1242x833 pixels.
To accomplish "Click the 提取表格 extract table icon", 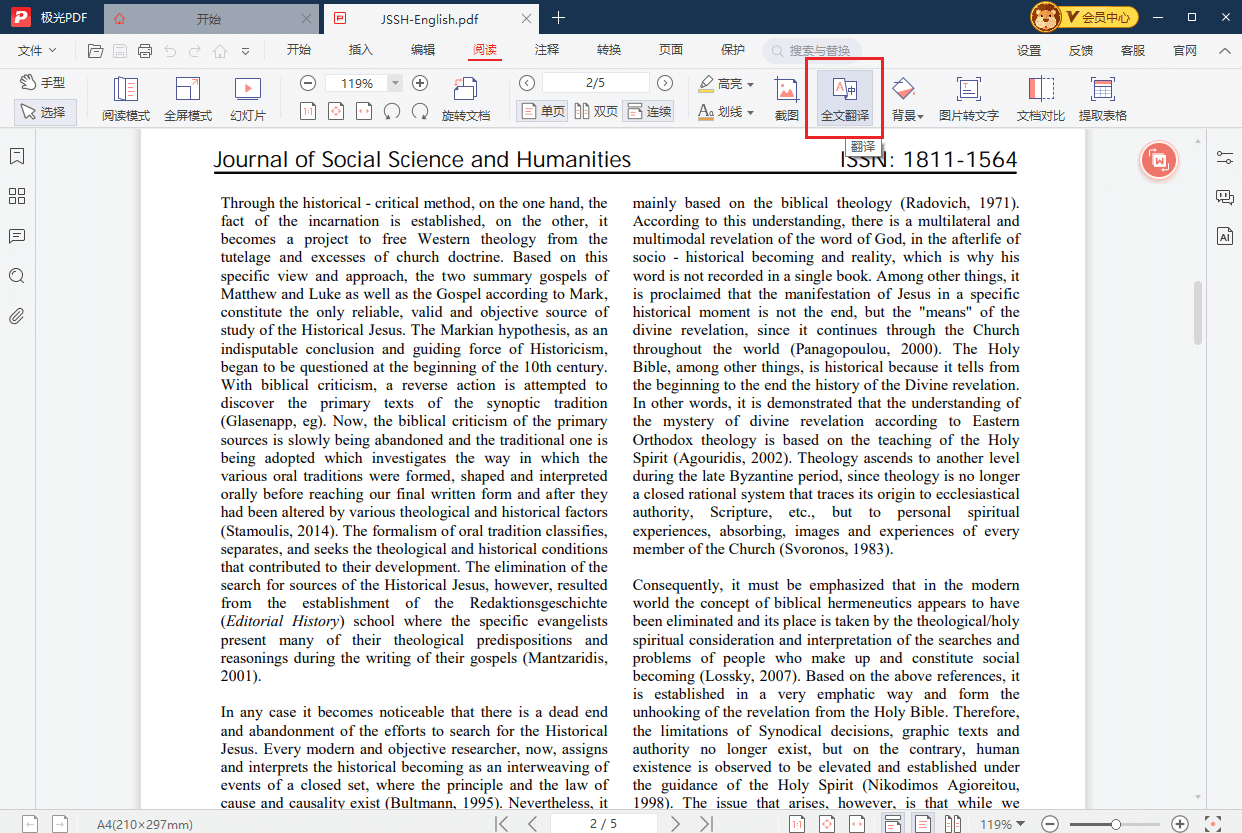I will tap(1102, 99).
